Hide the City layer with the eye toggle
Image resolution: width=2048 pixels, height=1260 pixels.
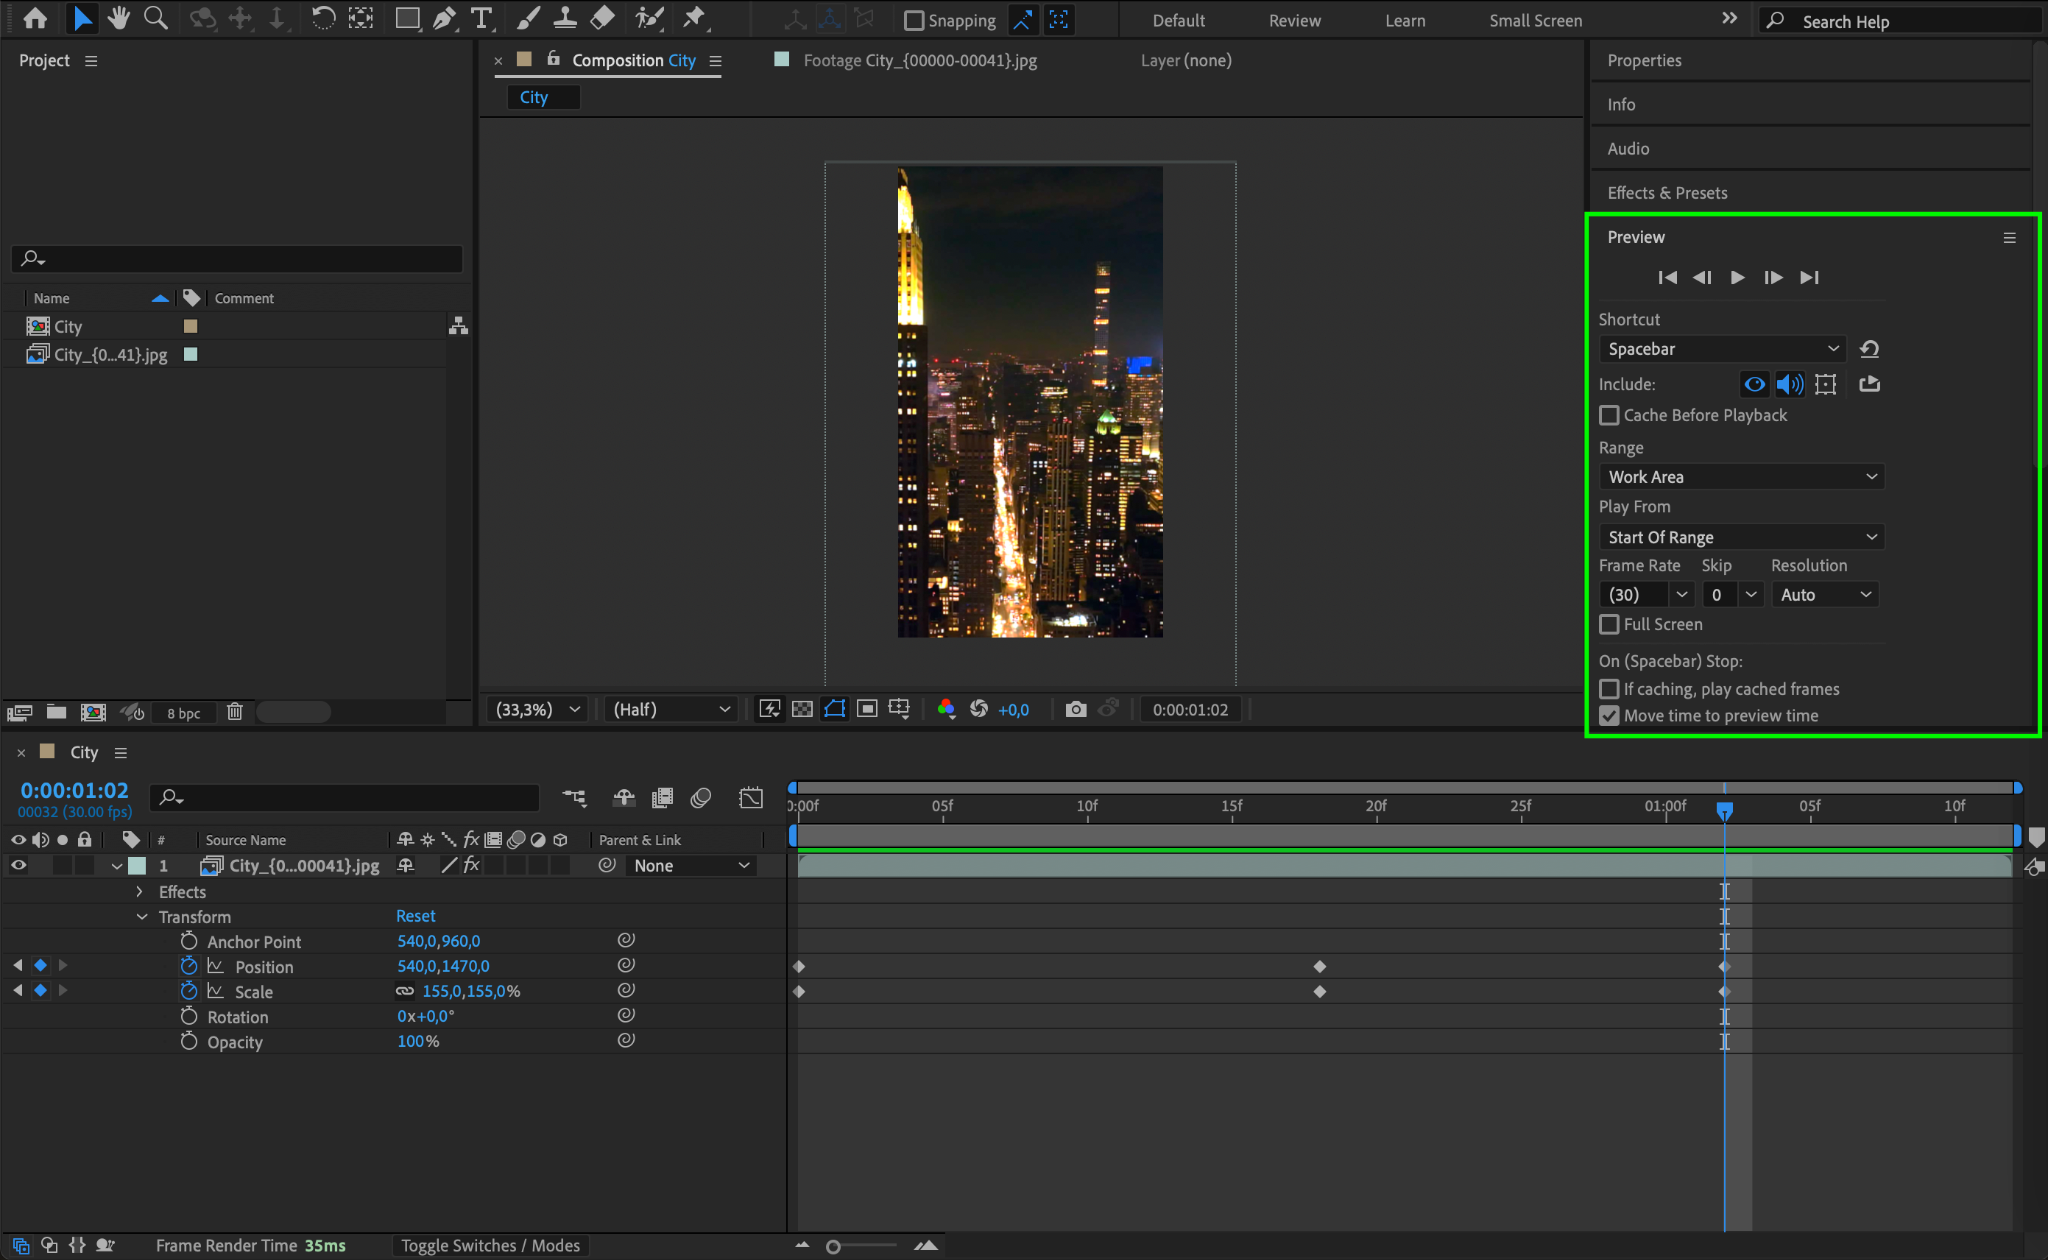tap(18, 866)
